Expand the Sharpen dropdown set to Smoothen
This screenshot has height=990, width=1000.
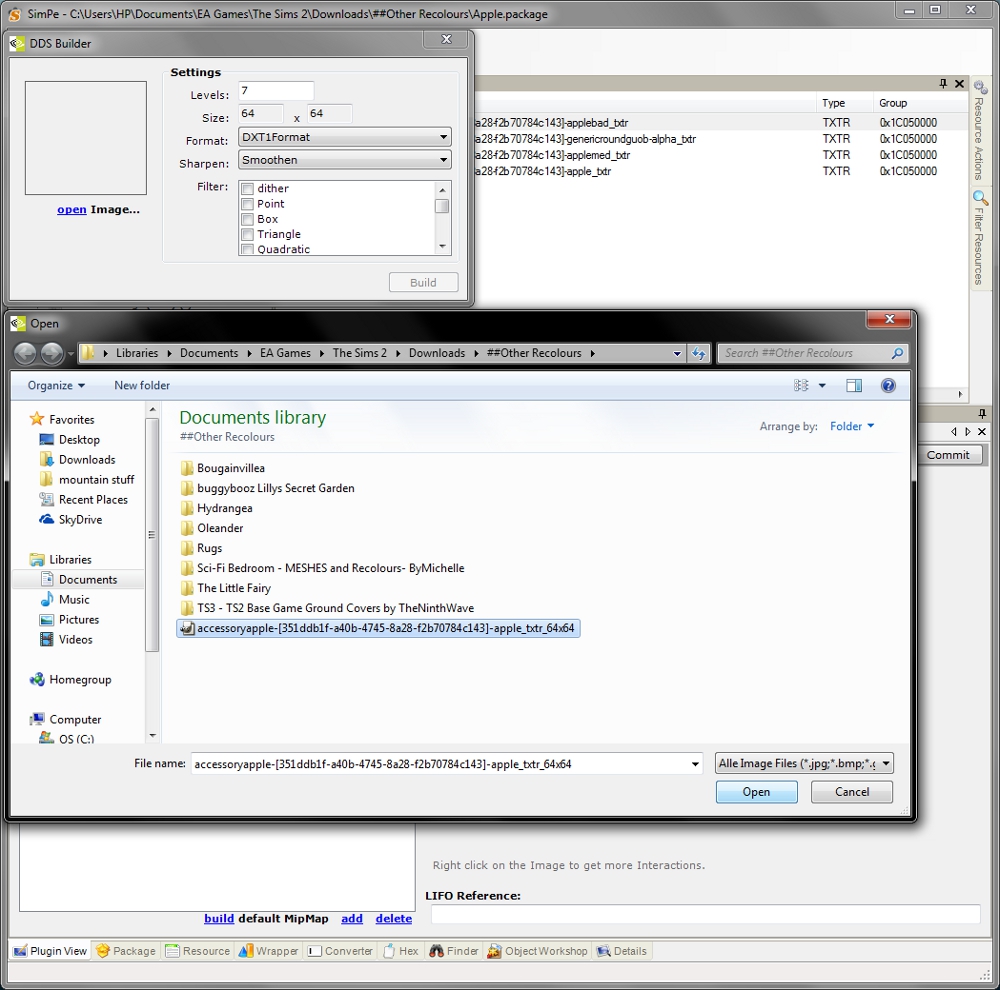click(345, 160)
